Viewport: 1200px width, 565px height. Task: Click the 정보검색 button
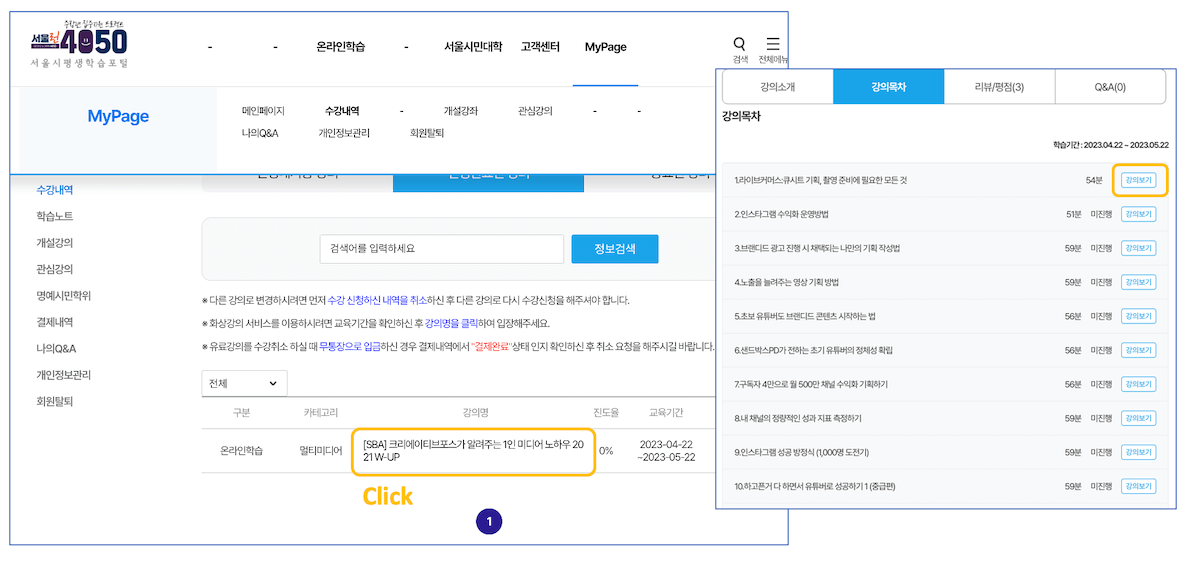(x=615, y=249)
